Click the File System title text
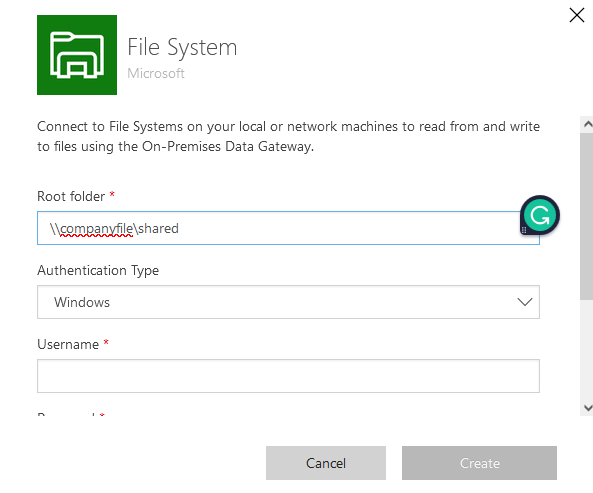The width and height of the screenshot is (593, 493). 182,47
